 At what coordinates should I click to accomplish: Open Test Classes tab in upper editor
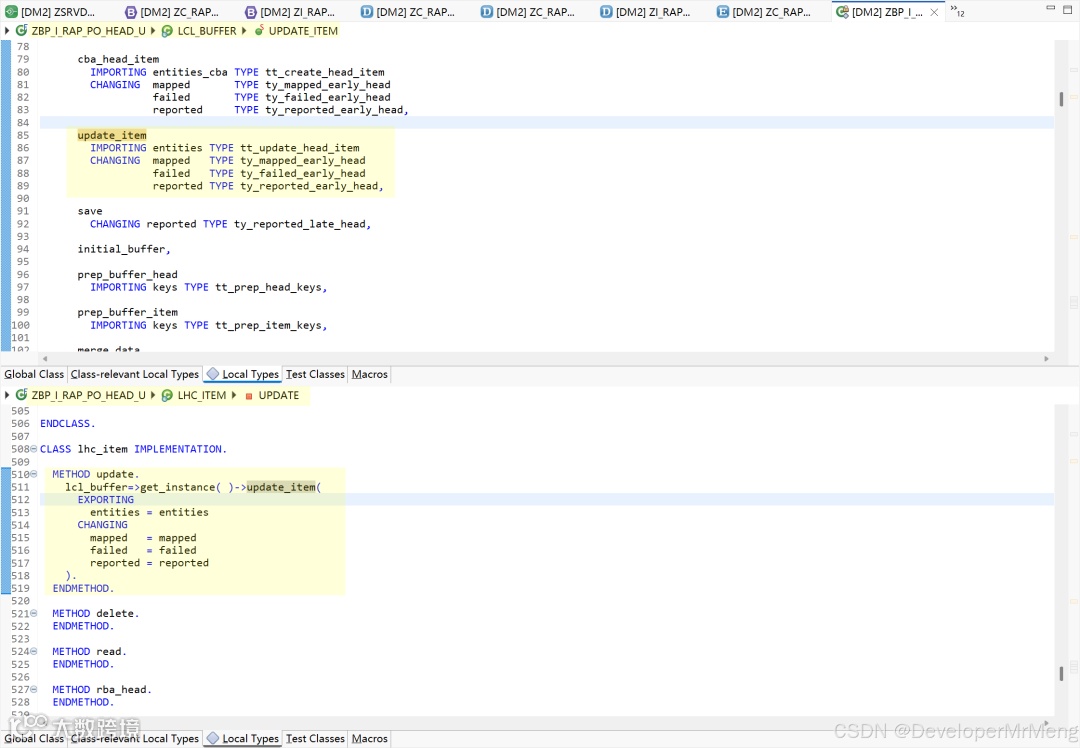[315, 374]
